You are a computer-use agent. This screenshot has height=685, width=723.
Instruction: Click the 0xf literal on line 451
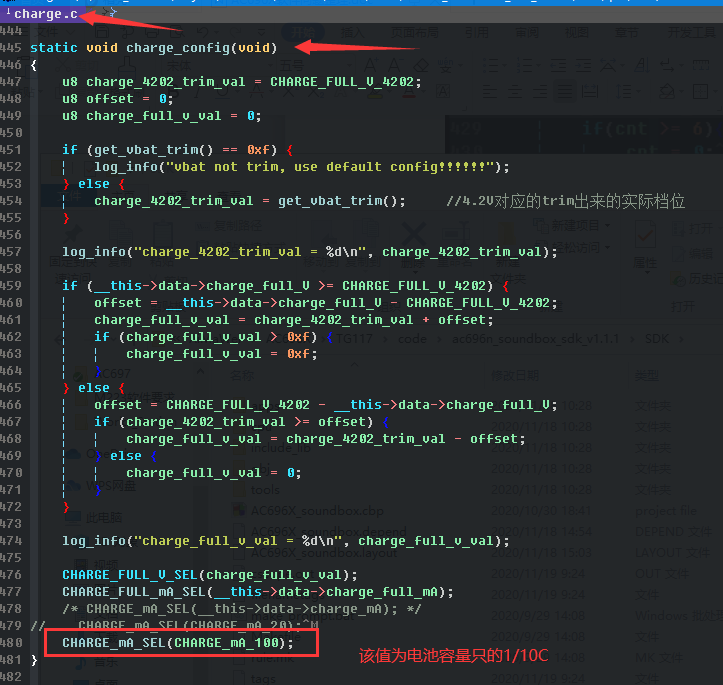click(x=258, y=150)
